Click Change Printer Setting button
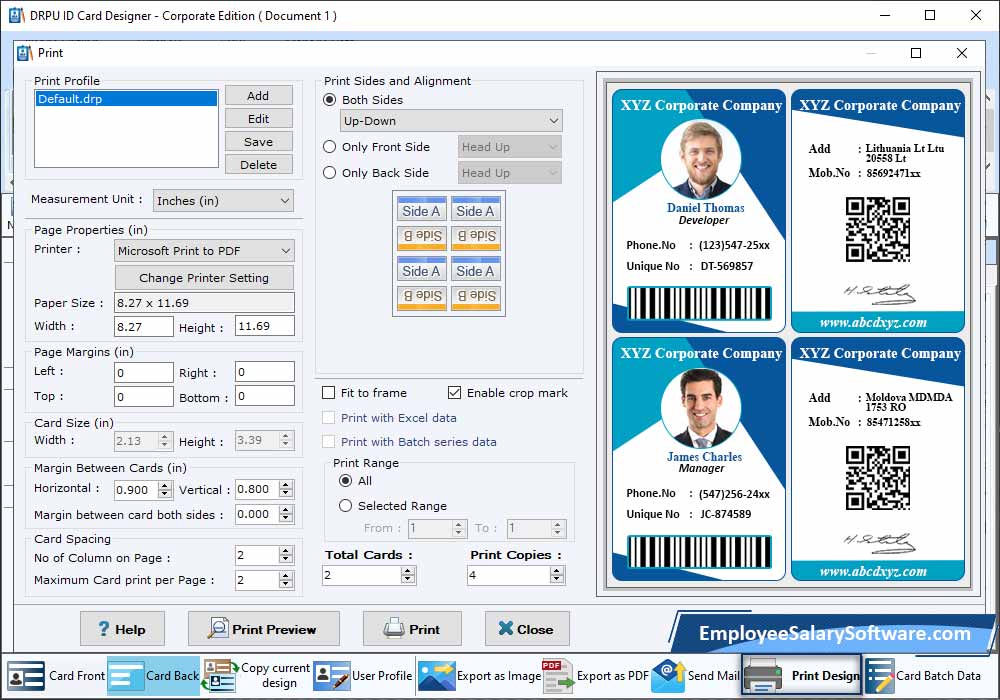 [204, 277]
